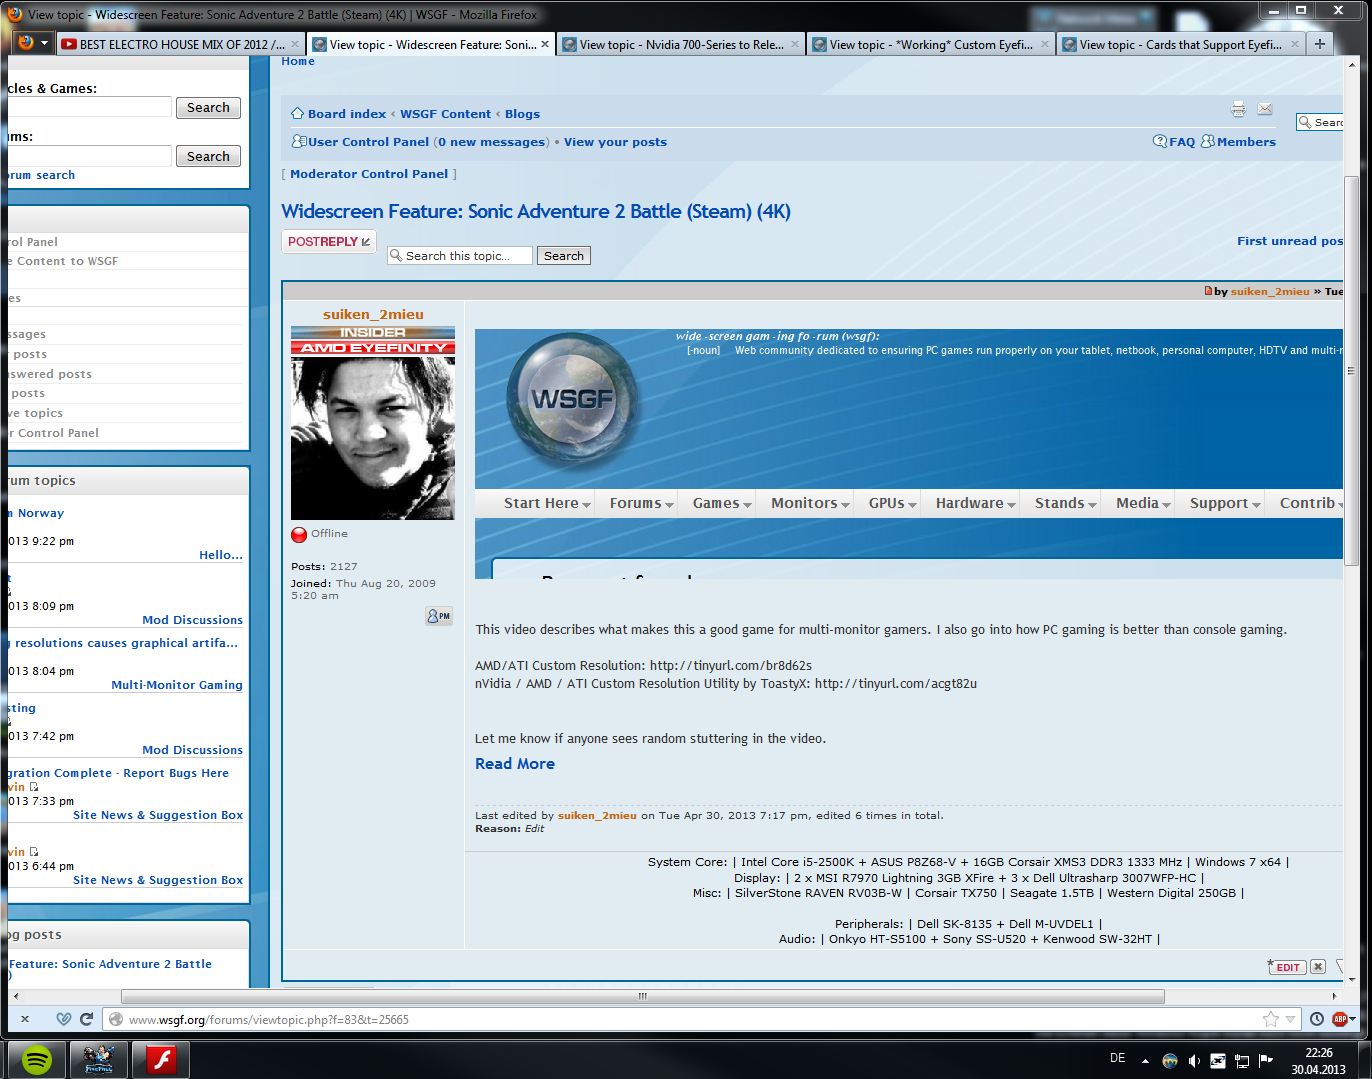Click the heart-check icon next to reload
The image size is (1372, 1079).
(x=63, y=1019)
